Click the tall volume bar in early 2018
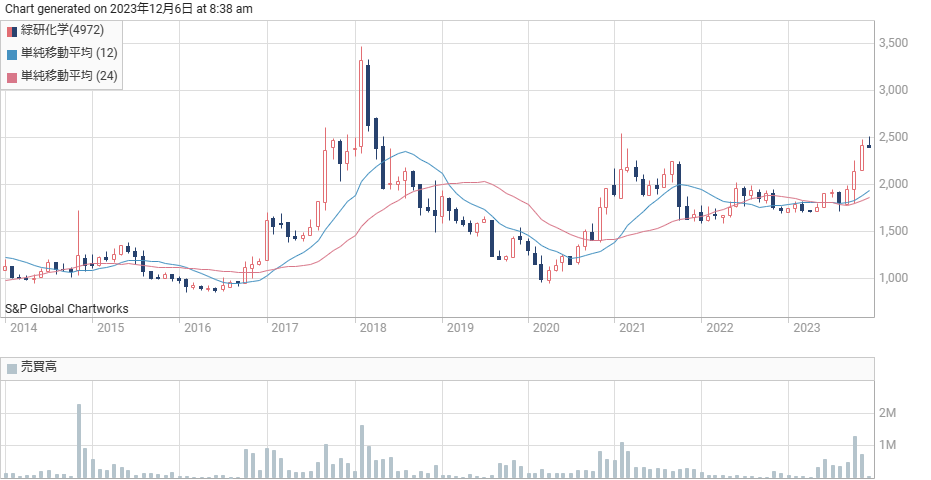This screenshot has height=480, width=931. (x=362, y=451)
